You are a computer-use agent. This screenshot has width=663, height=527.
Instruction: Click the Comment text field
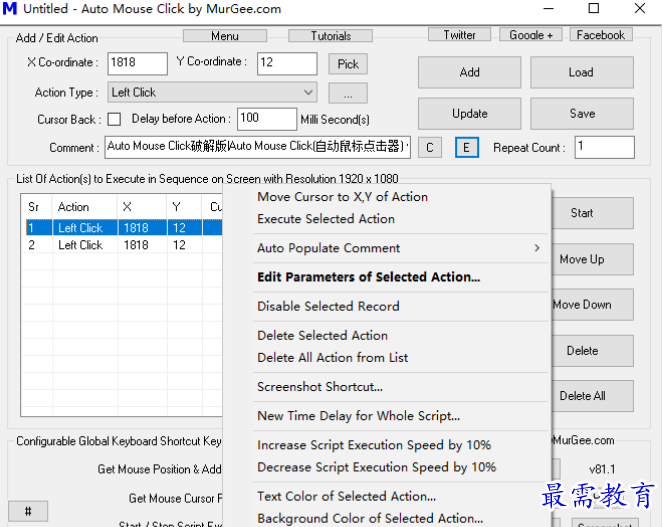click(x=258, y=147)
